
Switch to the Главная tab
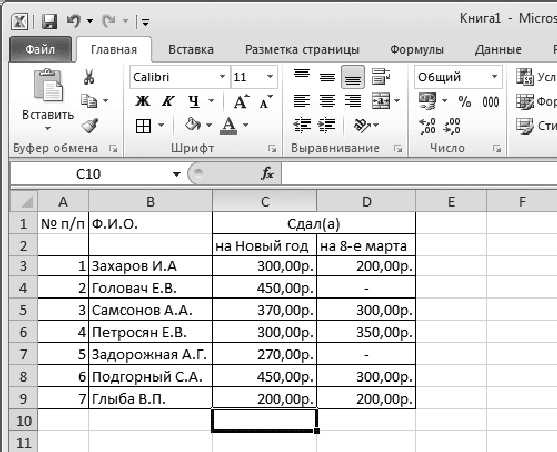(x=114, y=50)
